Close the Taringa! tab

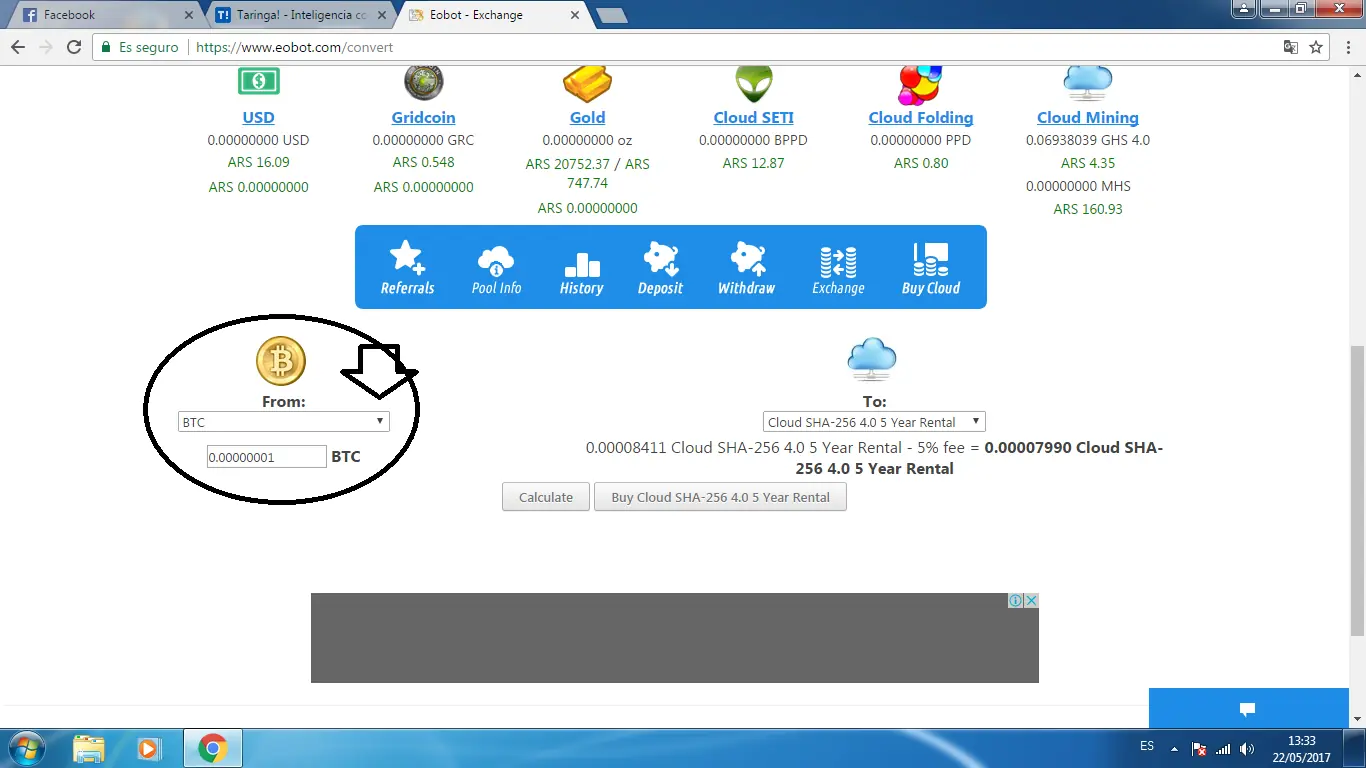click(x=382, y=15)
